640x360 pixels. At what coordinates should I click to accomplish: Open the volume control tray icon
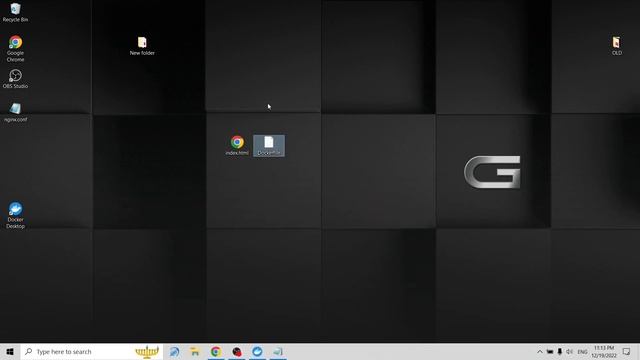[569, 351]
